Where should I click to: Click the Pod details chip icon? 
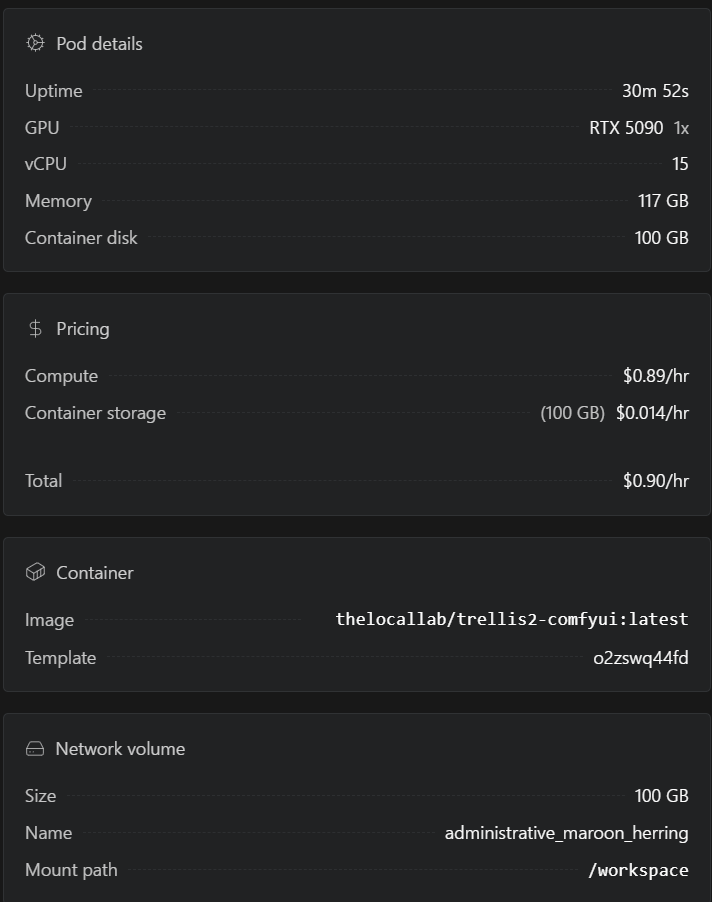(35, 43)
